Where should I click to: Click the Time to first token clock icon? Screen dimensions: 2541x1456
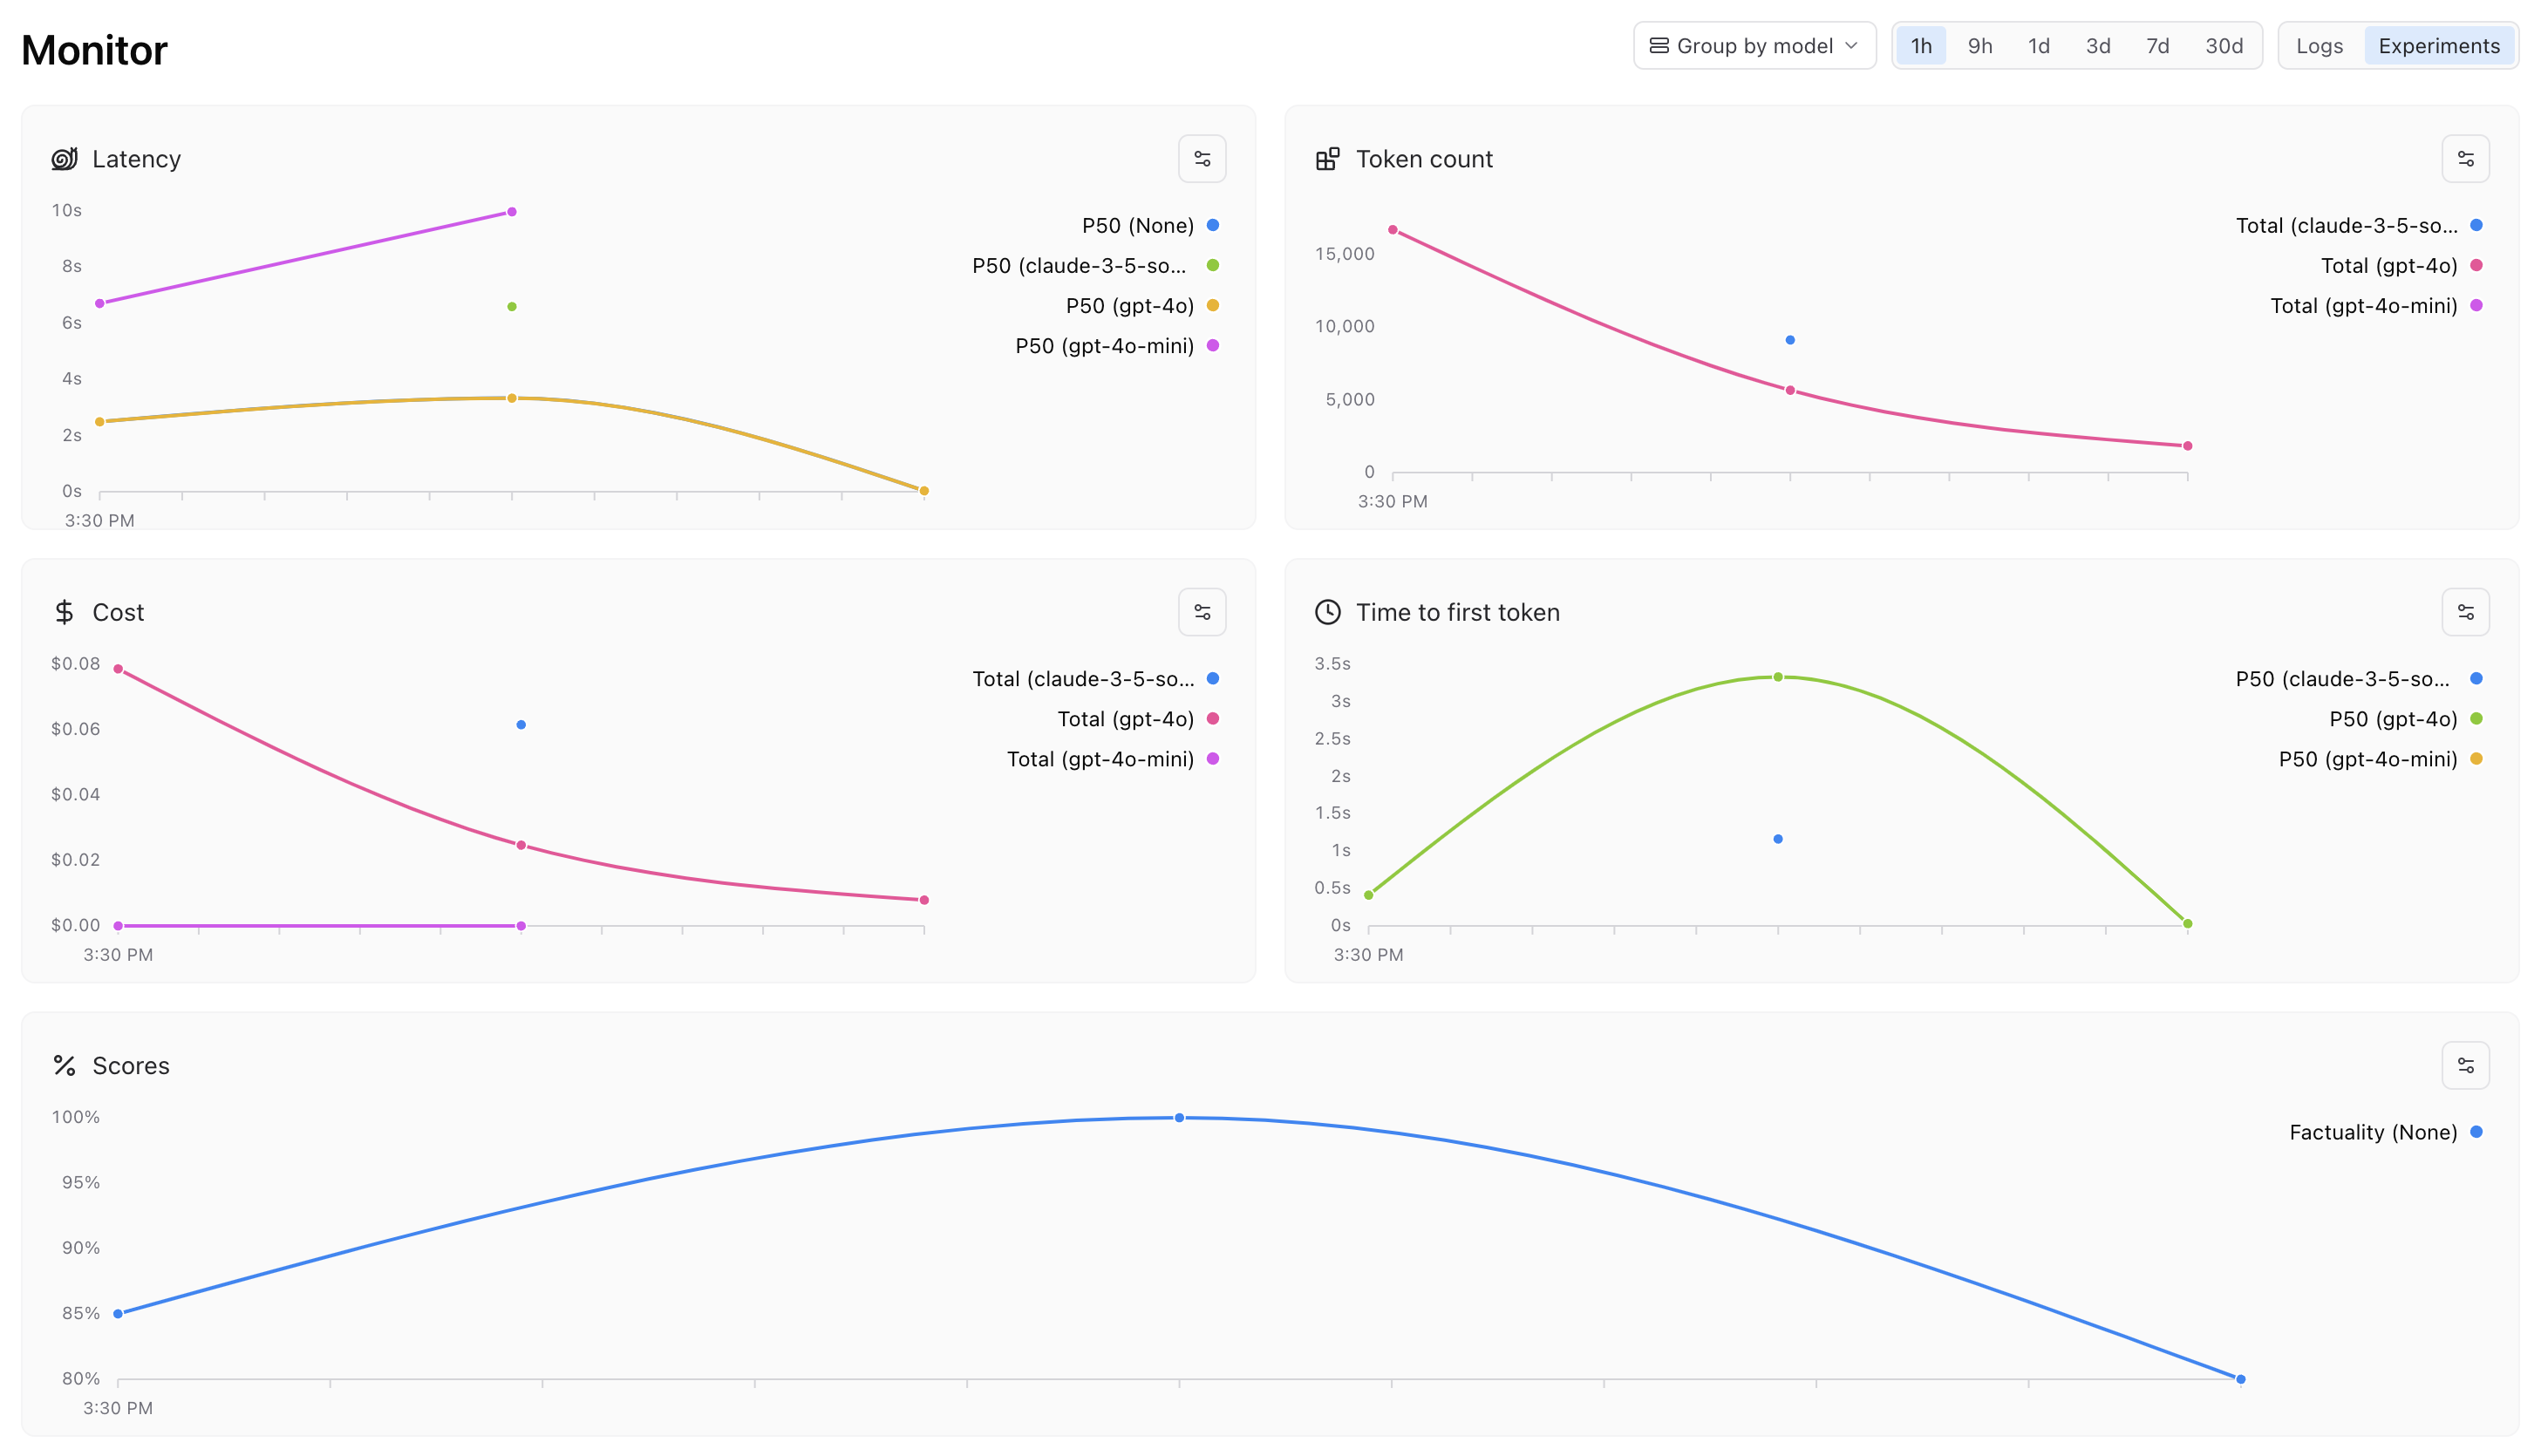click(1327, 612)
